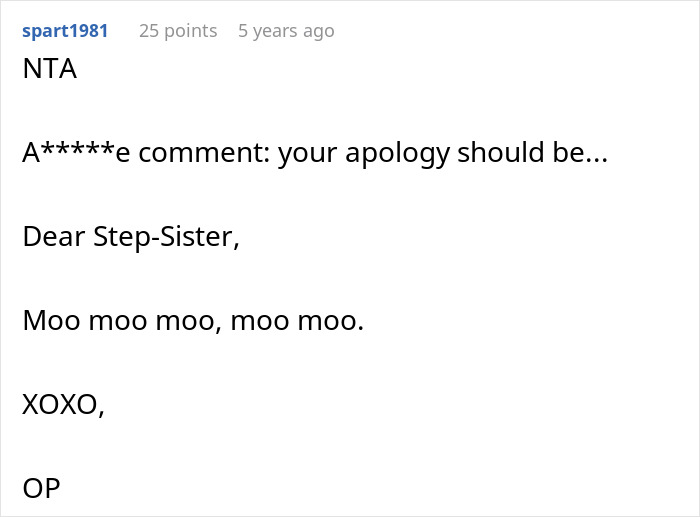The width and height of the screenshot is (700, 517).
Task: Click the Moo moo moo line
Action: 193,322
